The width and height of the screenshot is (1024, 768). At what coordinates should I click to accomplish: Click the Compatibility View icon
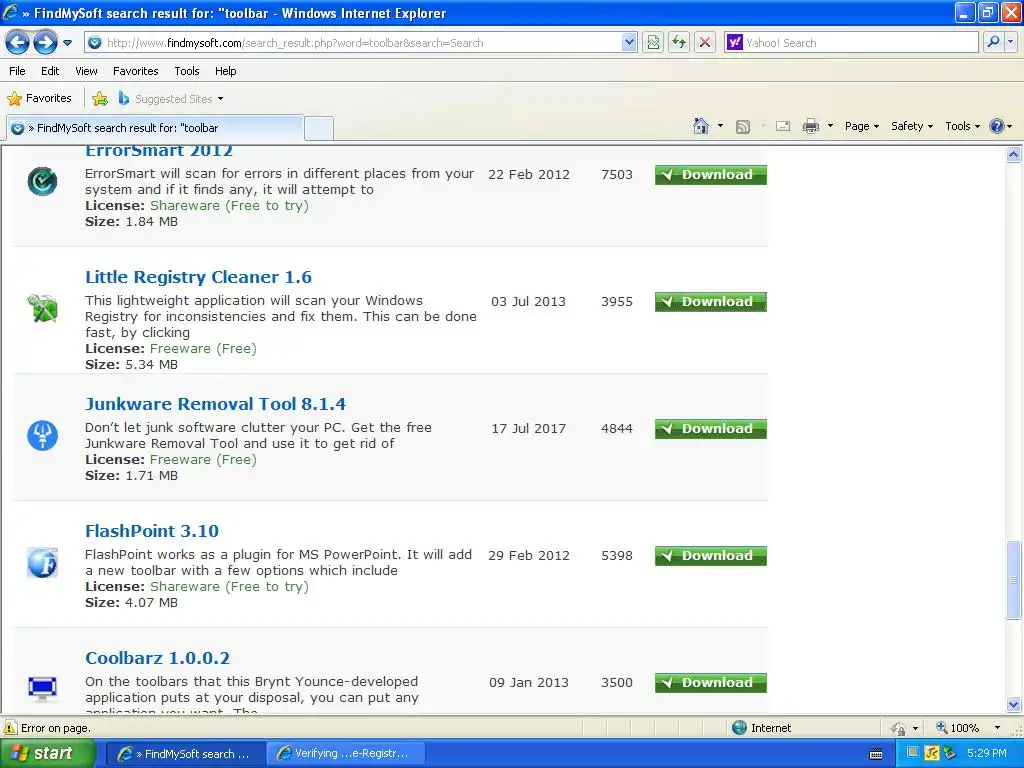tap(653, 43)
